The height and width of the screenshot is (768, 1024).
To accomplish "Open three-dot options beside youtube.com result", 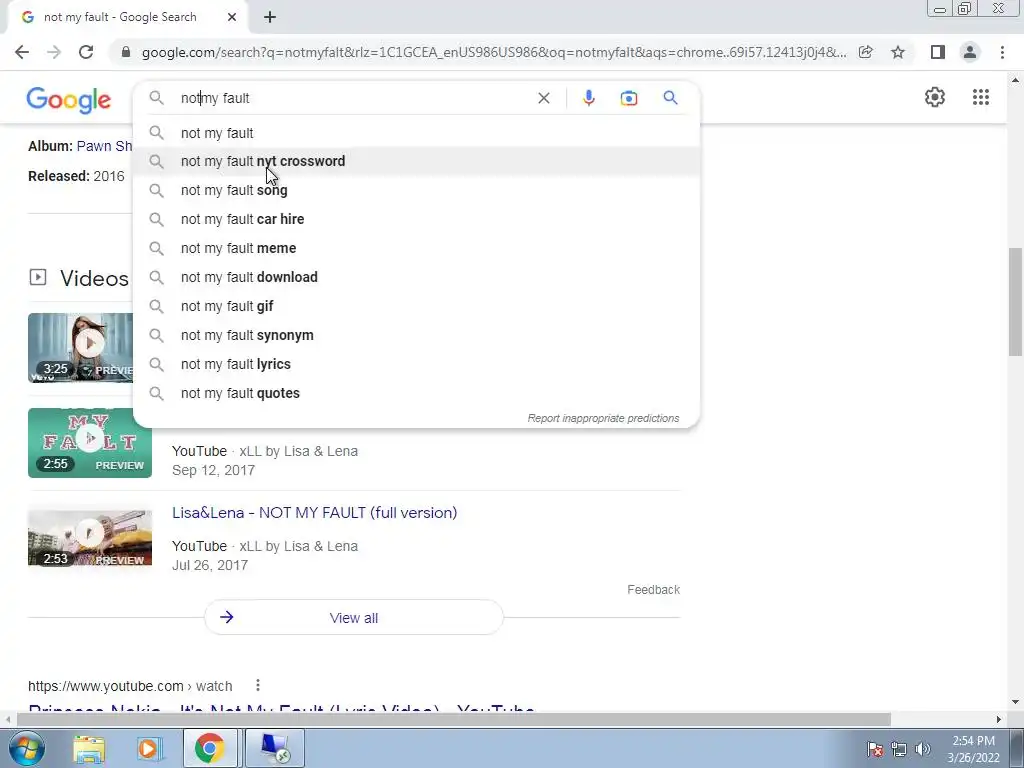I will pyautogui.click(x=258, y=685).
